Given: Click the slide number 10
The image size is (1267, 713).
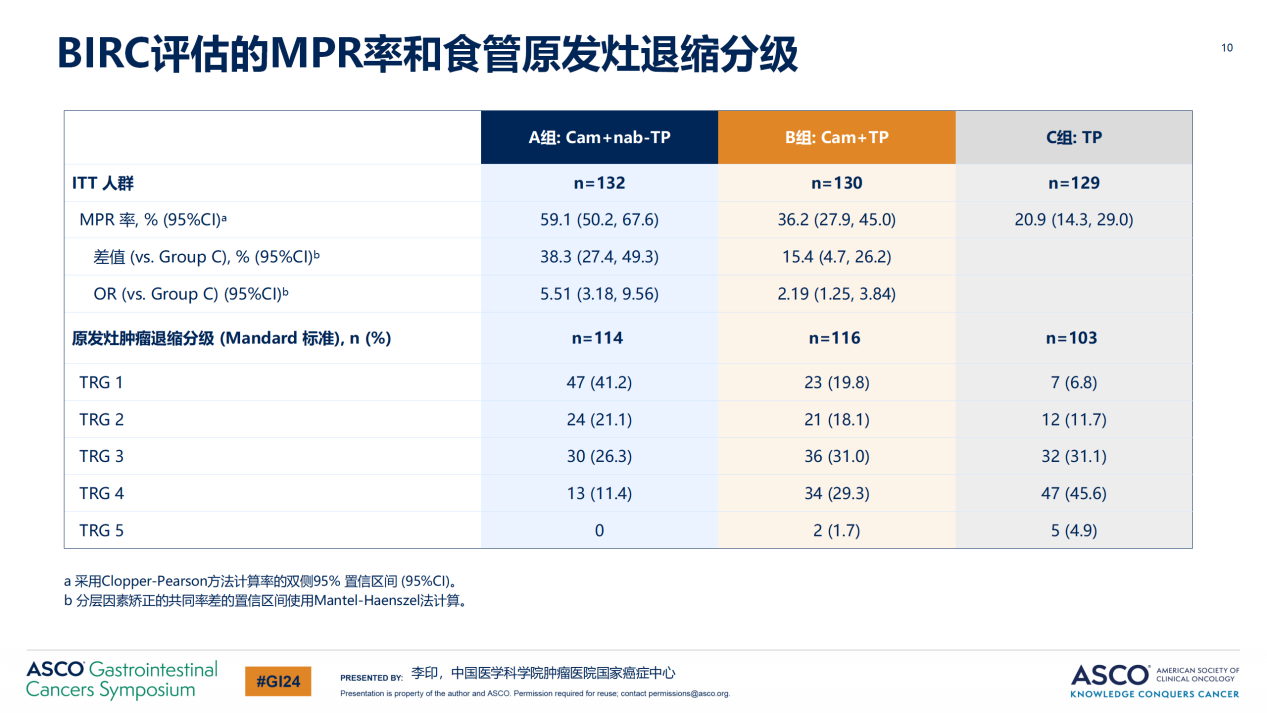Looking at the screenshot, I should (1227, 48).
